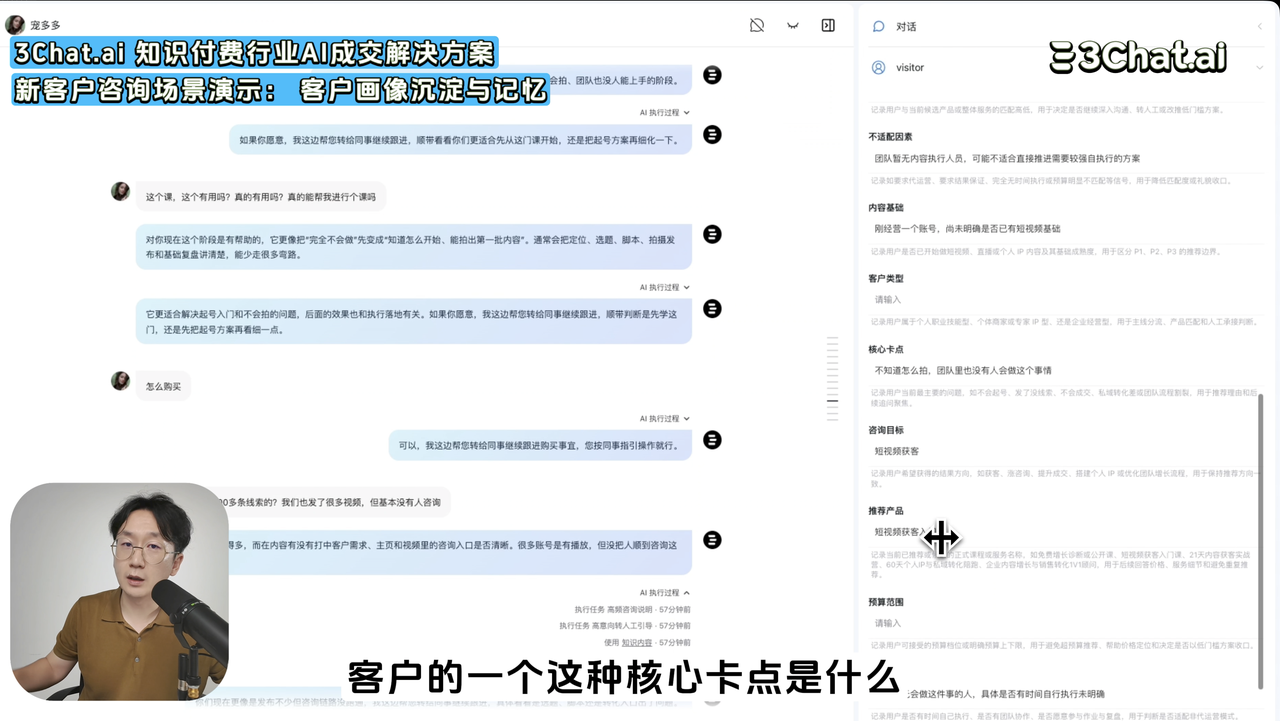This screenshot has height=721, width=1280.
Task: Click AI avatar beside '咨询入口是否清晰' reply
Action: pos(712,540)
